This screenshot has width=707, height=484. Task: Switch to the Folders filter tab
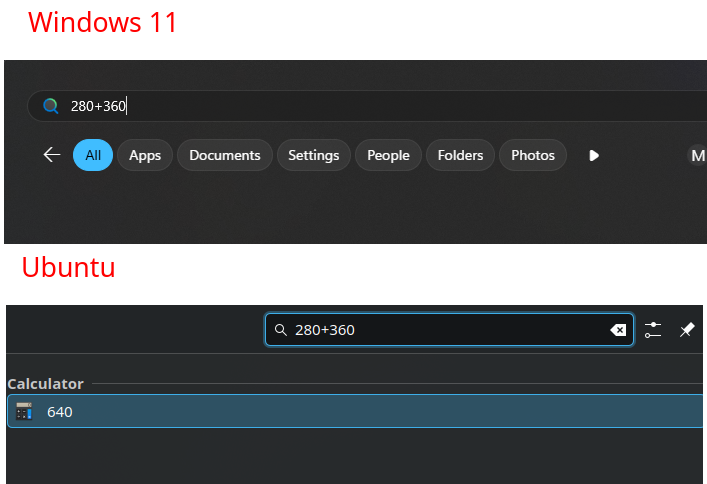(460, 155)
